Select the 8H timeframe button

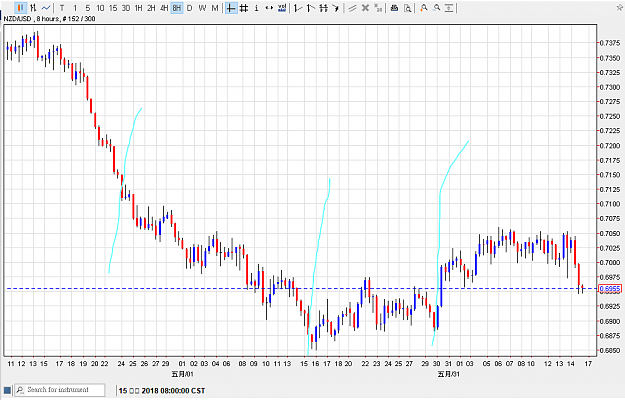coord(177,8)
